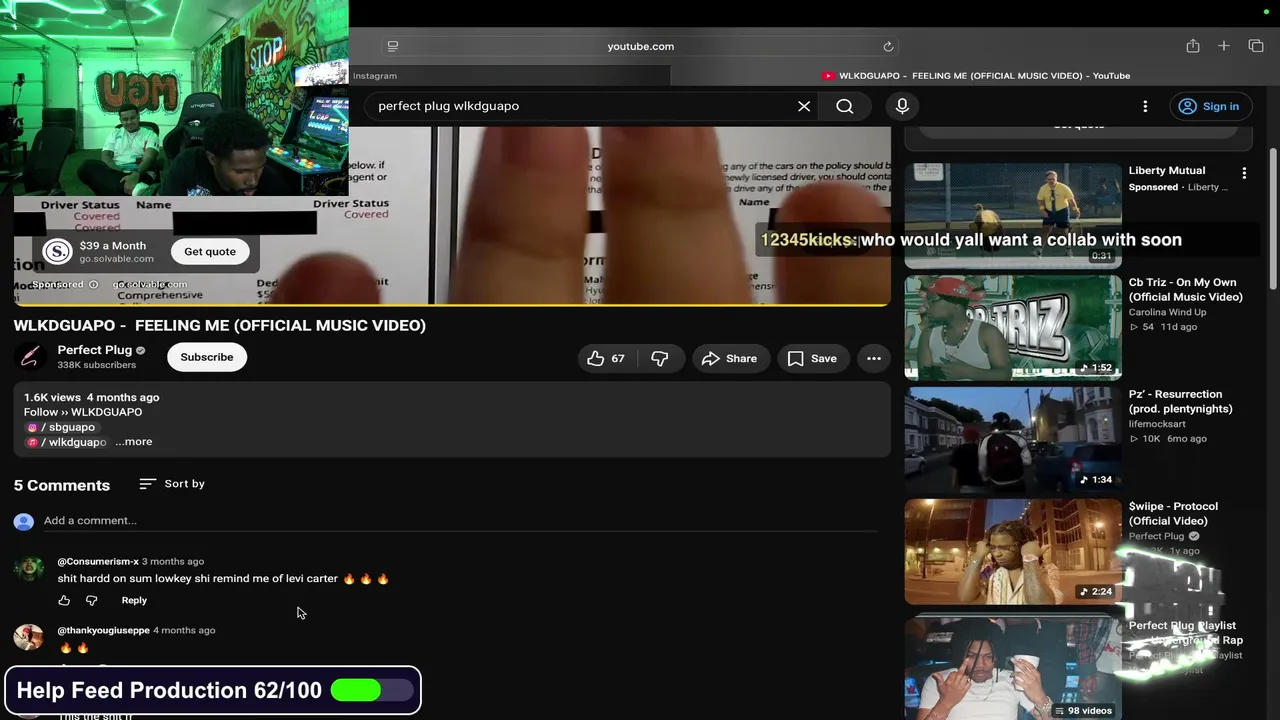Open the Liberty Mutual sponsored video thumbnail
1280x720 pixels.
coord(1013,216)
